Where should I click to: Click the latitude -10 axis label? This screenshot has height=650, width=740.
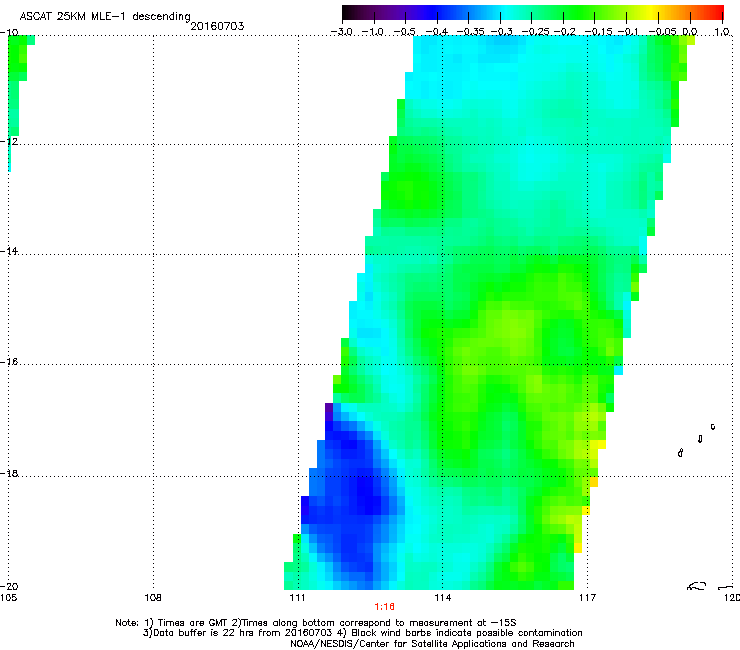pyautogui.click(x=9, y=32)
